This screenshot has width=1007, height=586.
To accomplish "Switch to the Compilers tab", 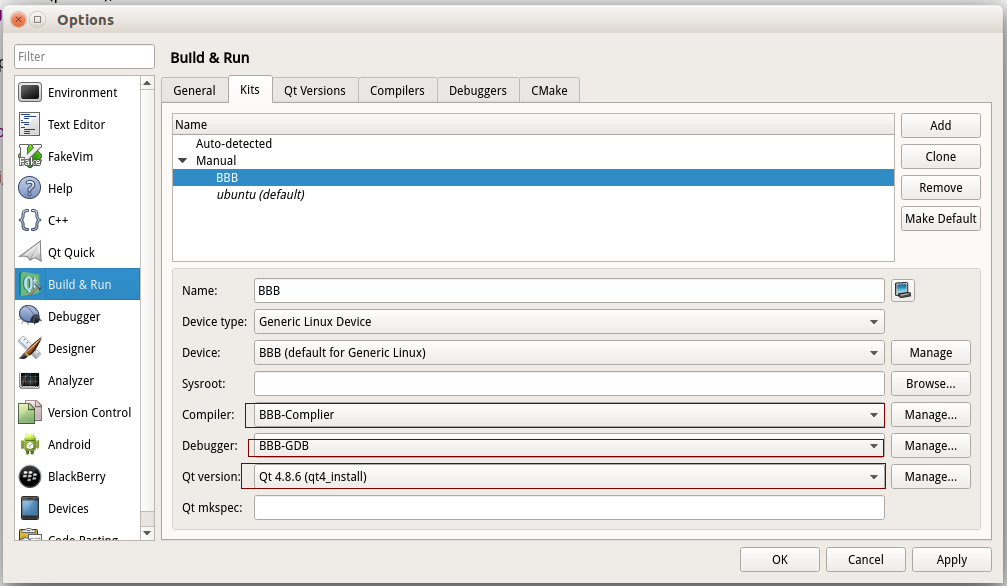I will pos(397,91).
